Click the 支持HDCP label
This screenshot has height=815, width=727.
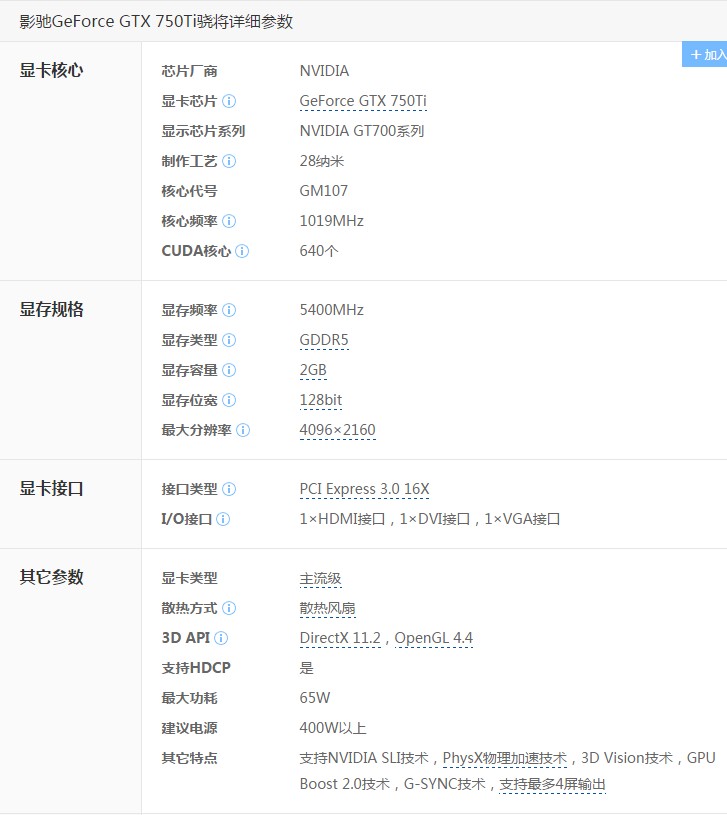(196, 668)
